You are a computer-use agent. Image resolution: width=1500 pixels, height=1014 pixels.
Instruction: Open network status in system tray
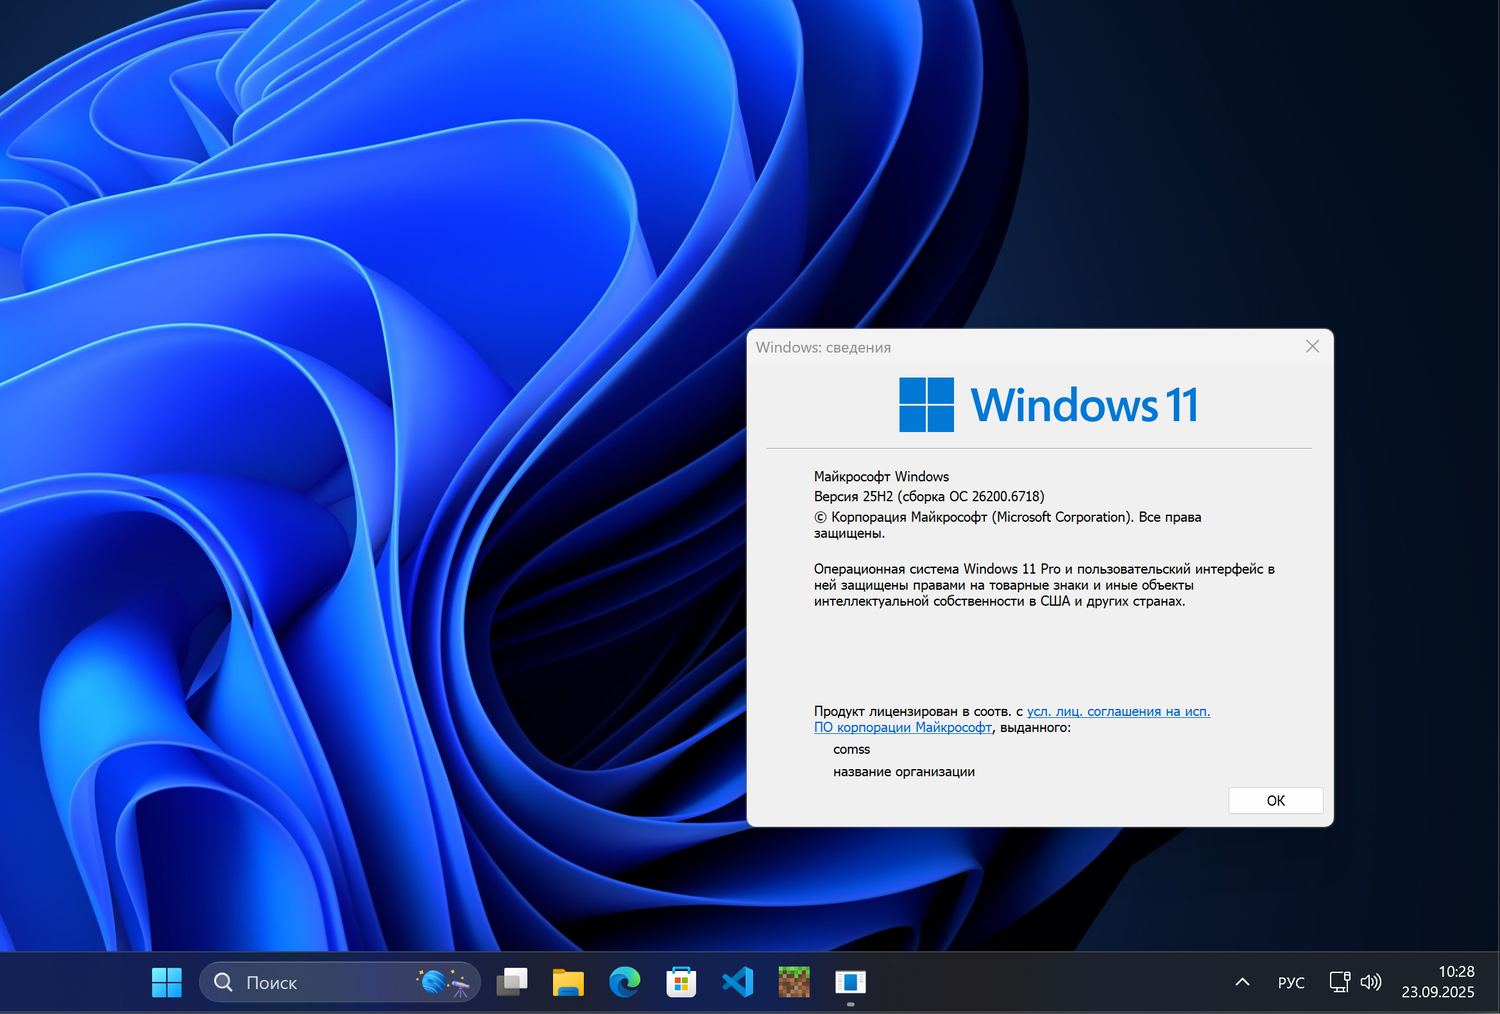1339,983
